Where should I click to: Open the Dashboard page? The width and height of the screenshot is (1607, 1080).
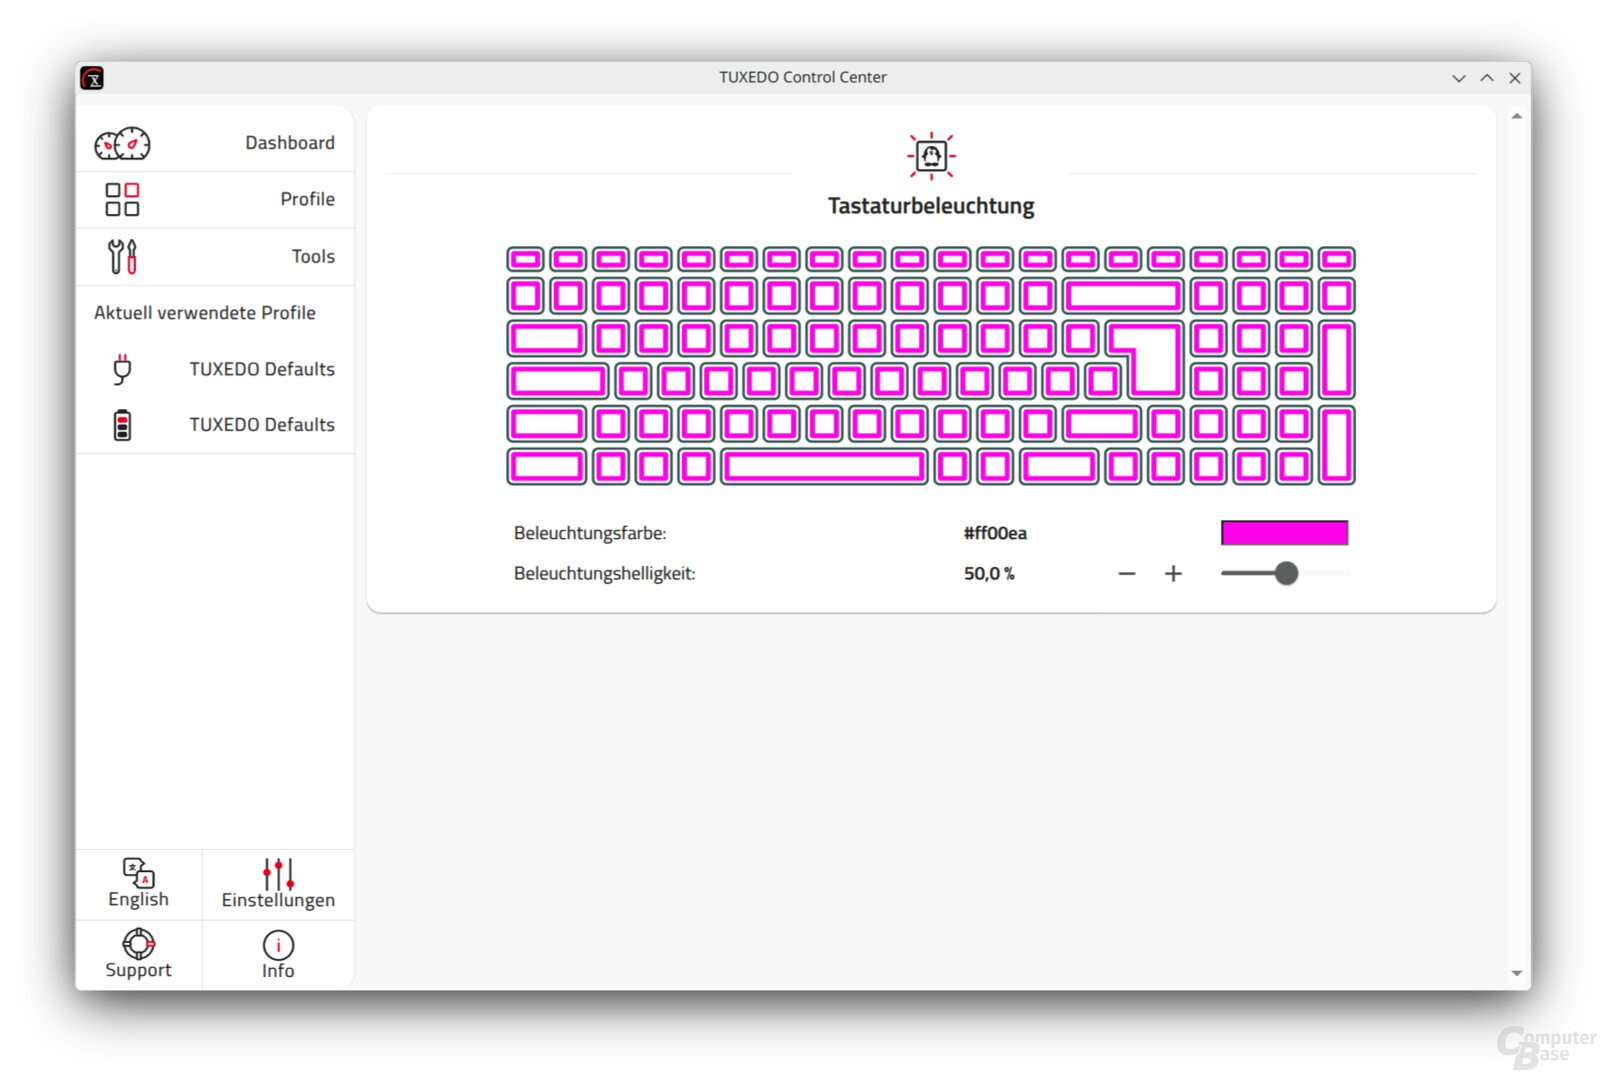215,143
